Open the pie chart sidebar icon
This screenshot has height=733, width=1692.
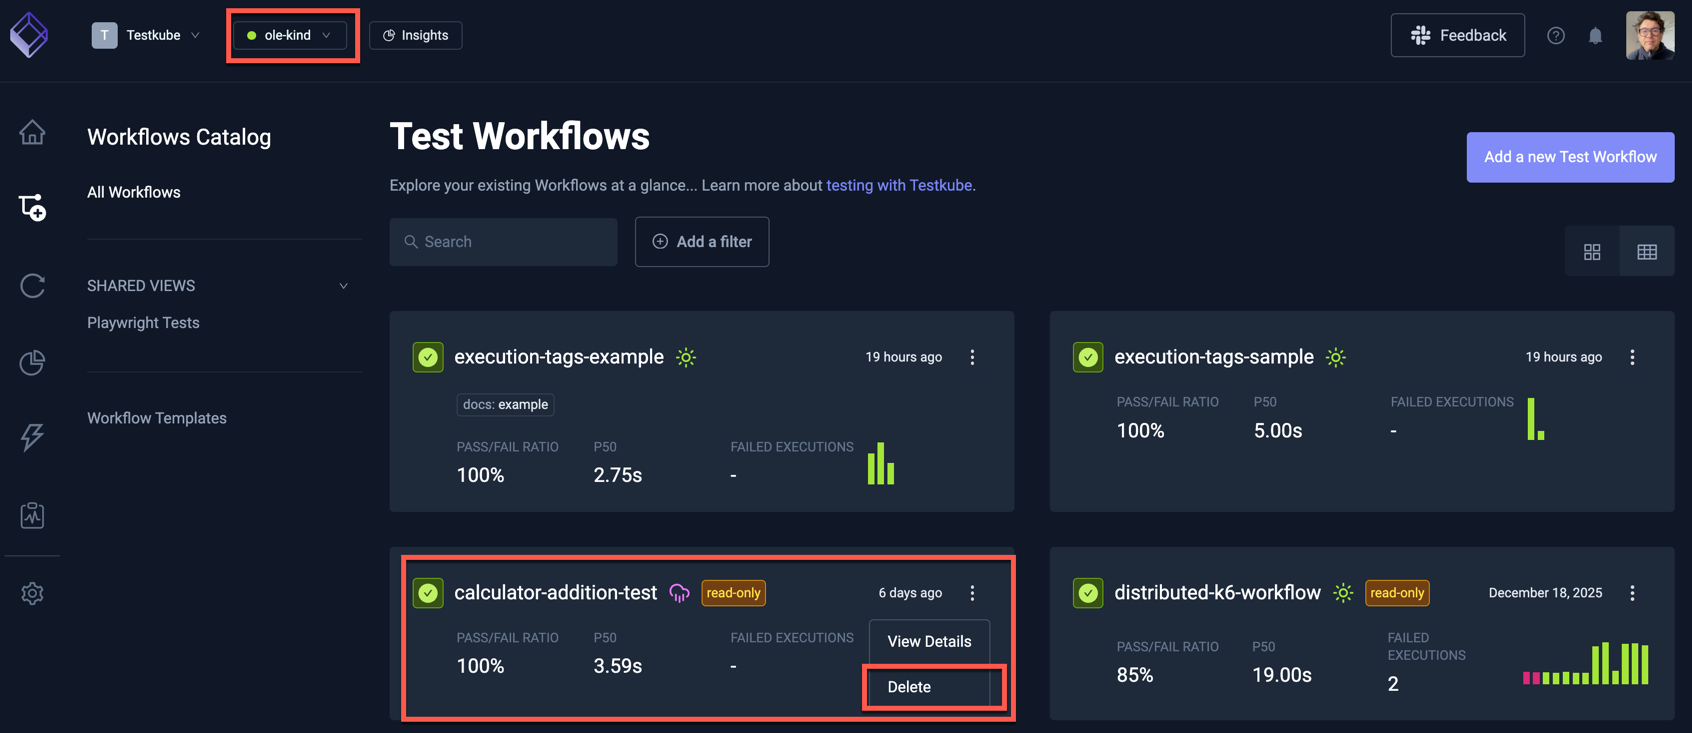32,362
